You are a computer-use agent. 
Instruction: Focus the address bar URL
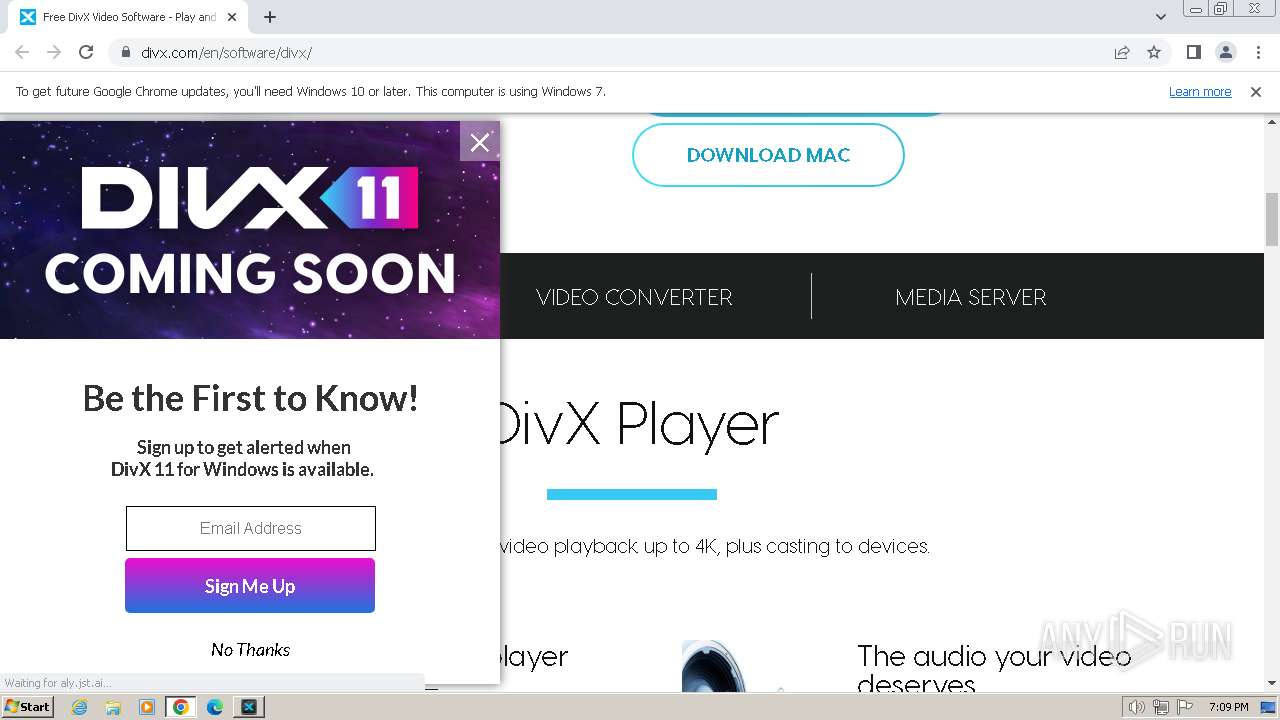coord(226,53)
